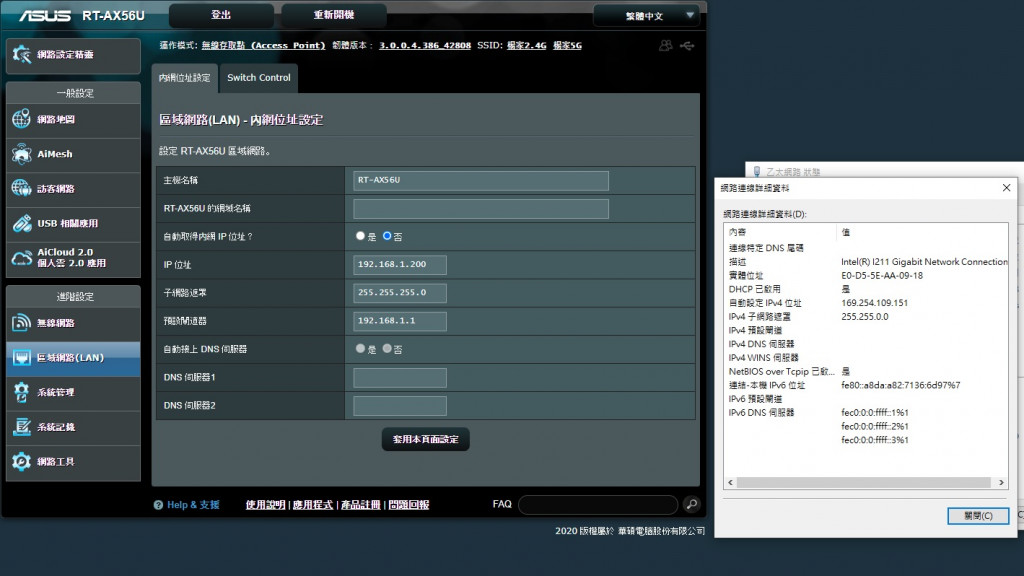Click the horizontal scrollbar in details dialog

coord(863,483)
